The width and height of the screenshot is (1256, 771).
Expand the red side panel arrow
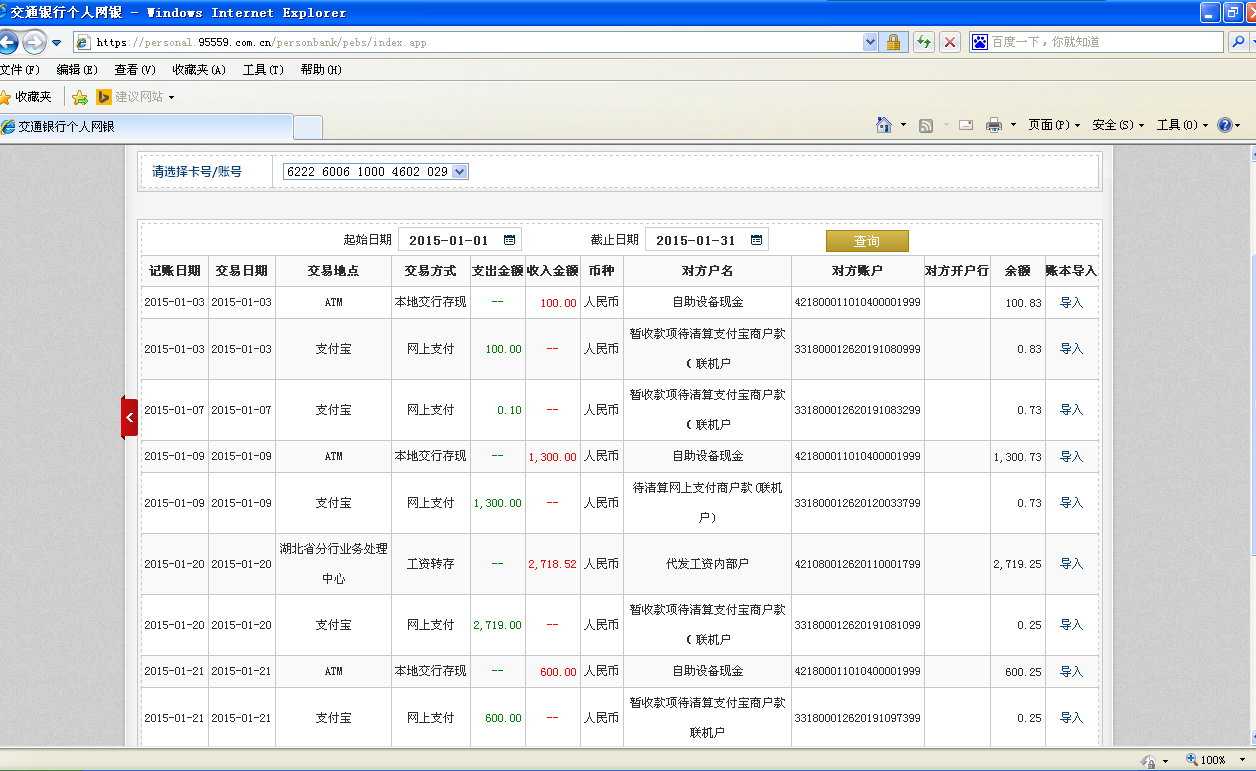tap(129, 417)
